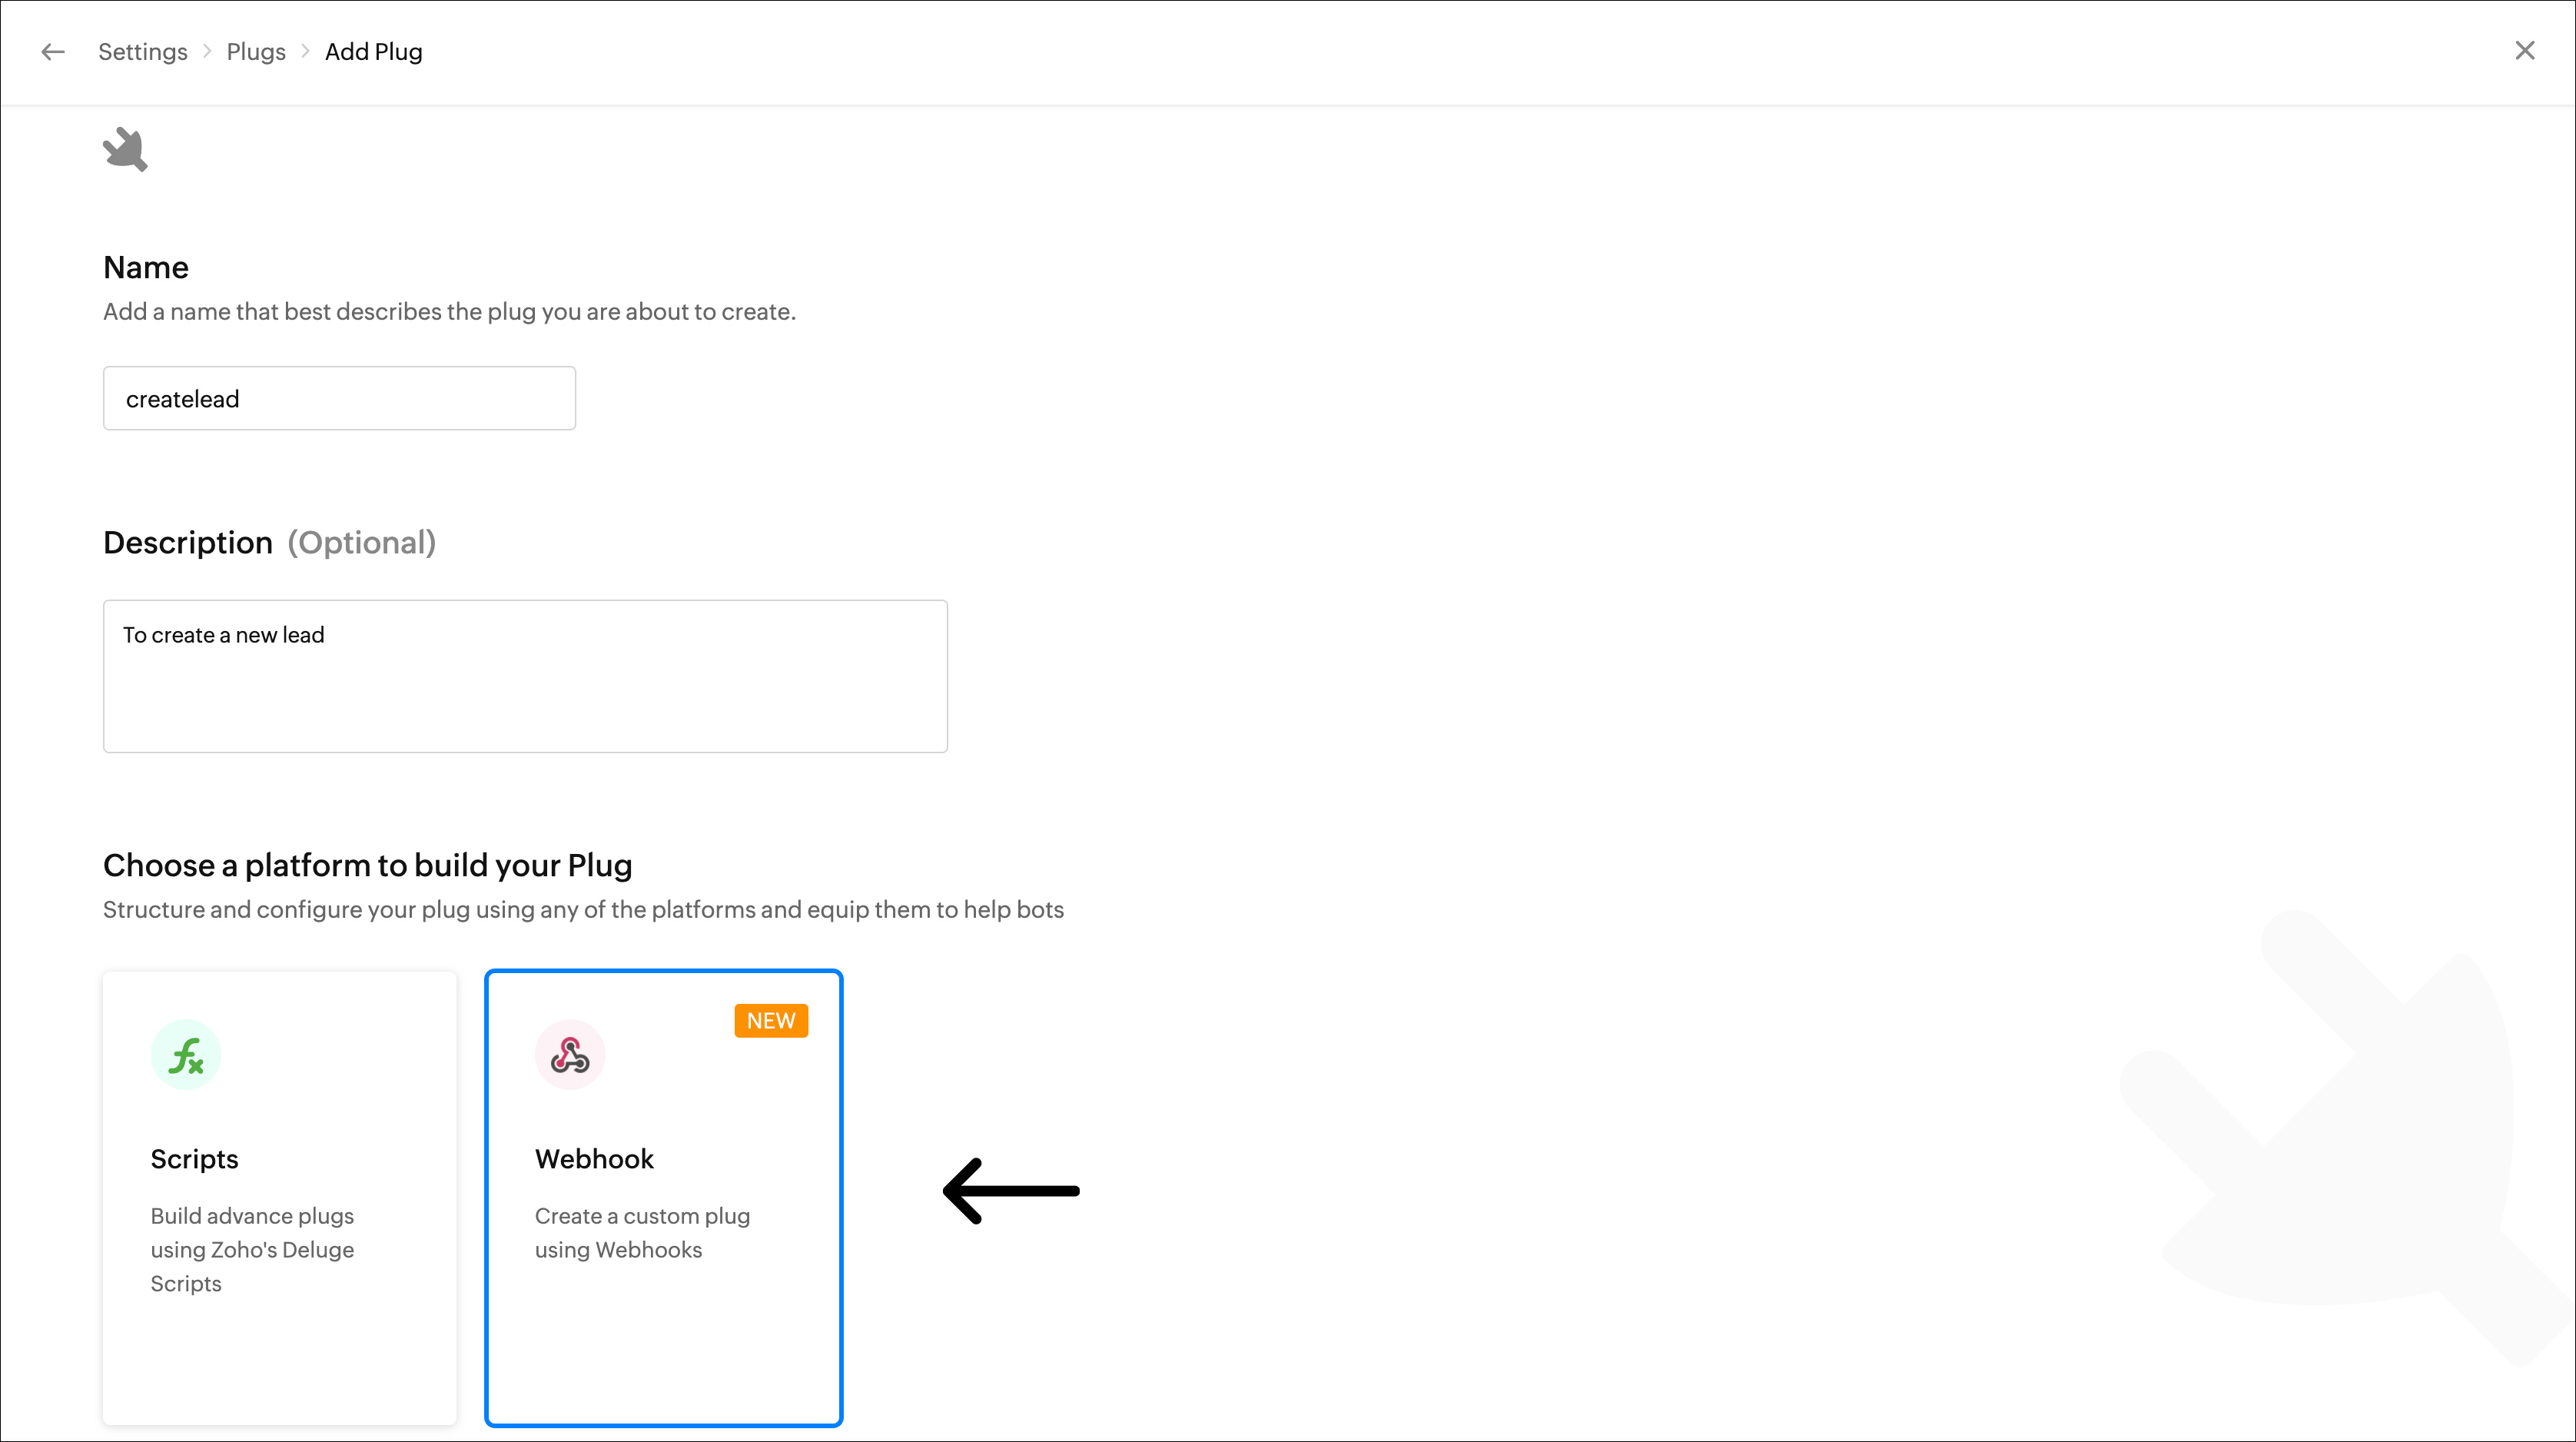Click the pink Webhook icon
This screenshot has height=1442, width=2576.
570,1055
